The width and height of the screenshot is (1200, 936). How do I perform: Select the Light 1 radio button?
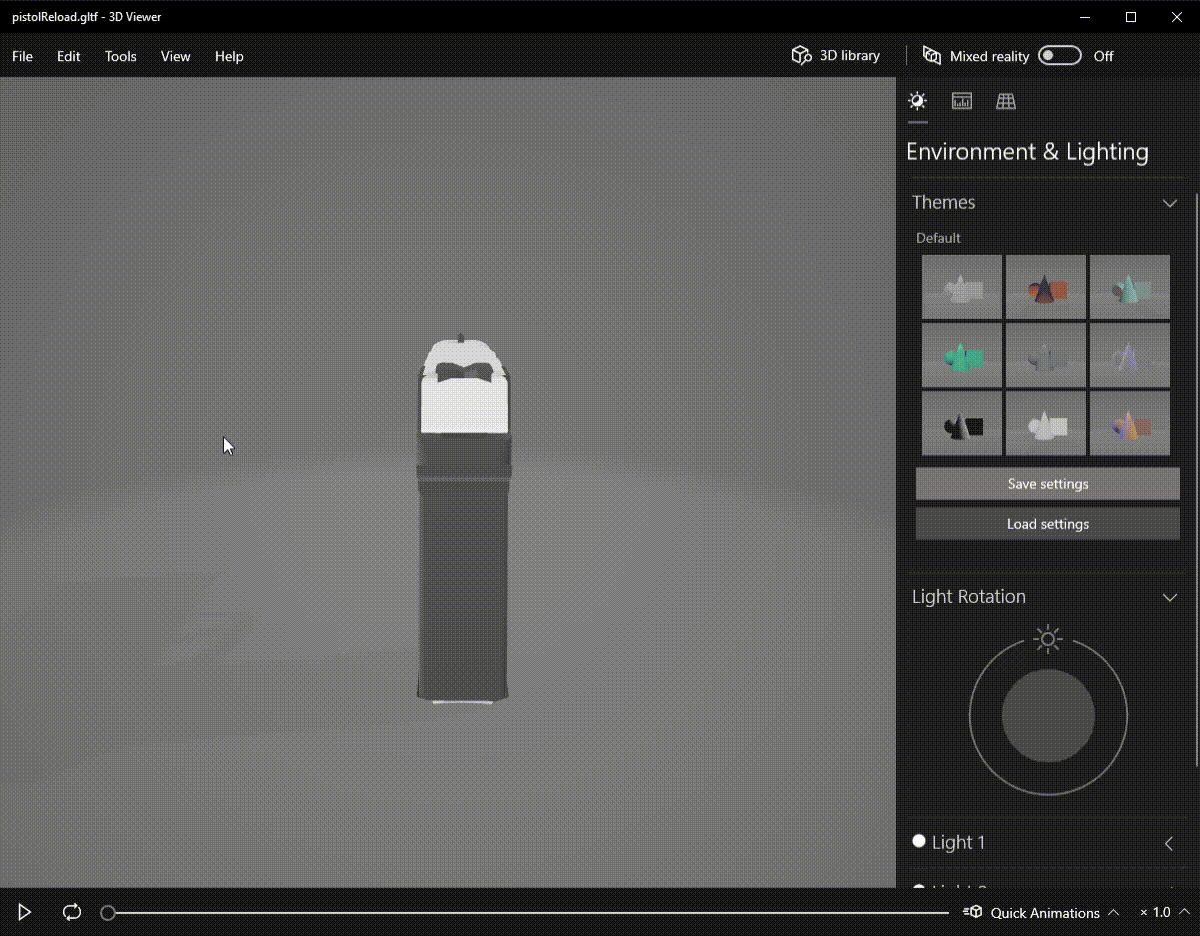tap(918, 841)
